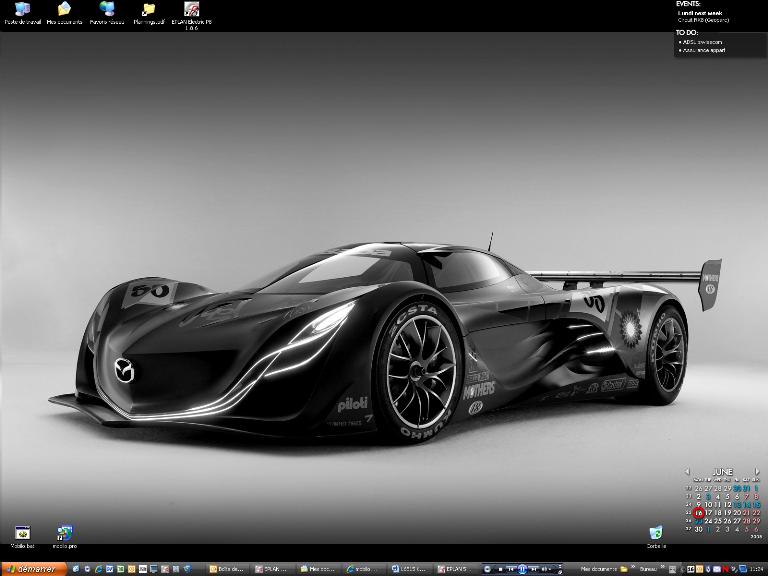Stop playback in taskbar media player

pos(501,569)
